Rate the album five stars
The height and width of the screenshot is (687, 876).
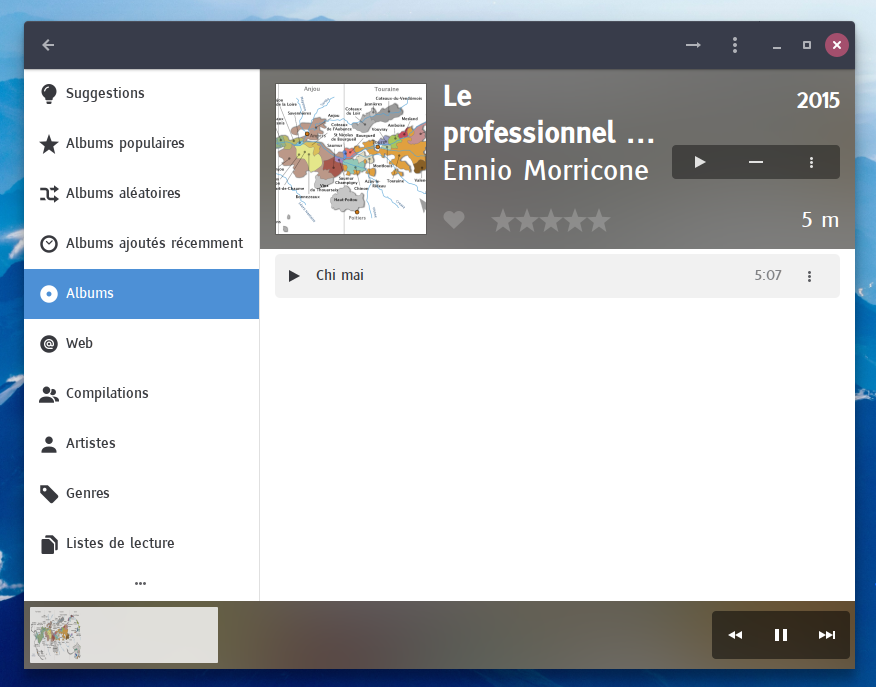599,221
